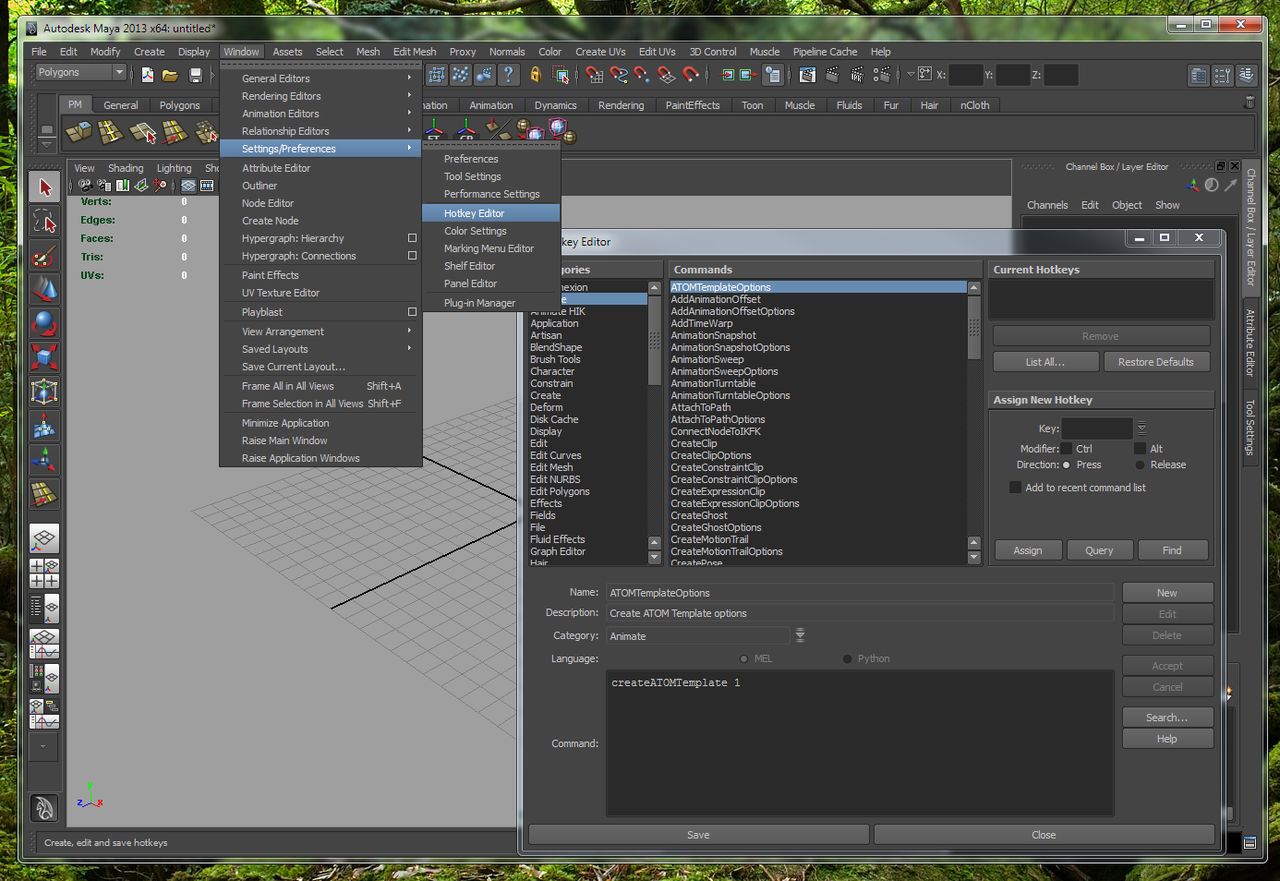This screenshot has height=881, width=1280.
Task: Click the X coordinate input field
Action: click(x=965, y=75)
